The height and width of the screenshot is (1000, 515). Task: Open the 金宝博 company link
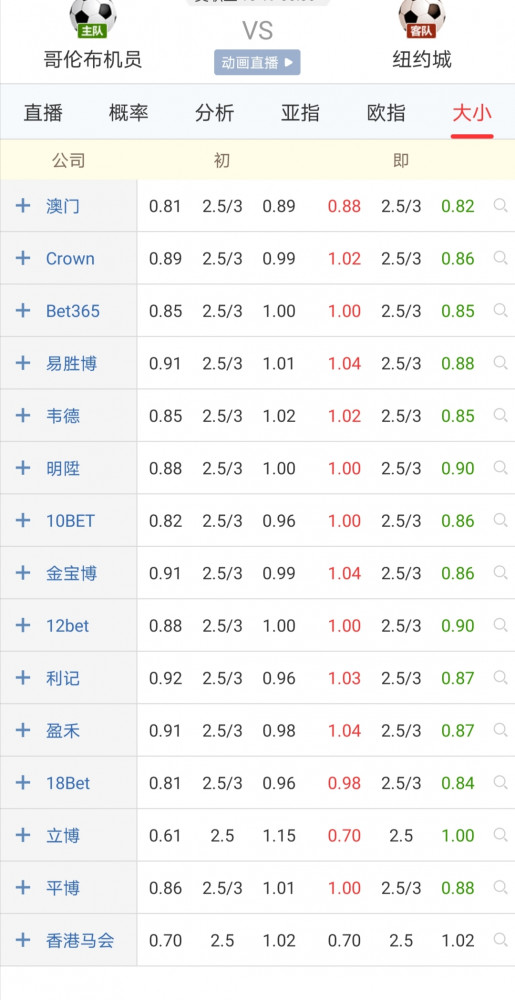pos(71,573)
